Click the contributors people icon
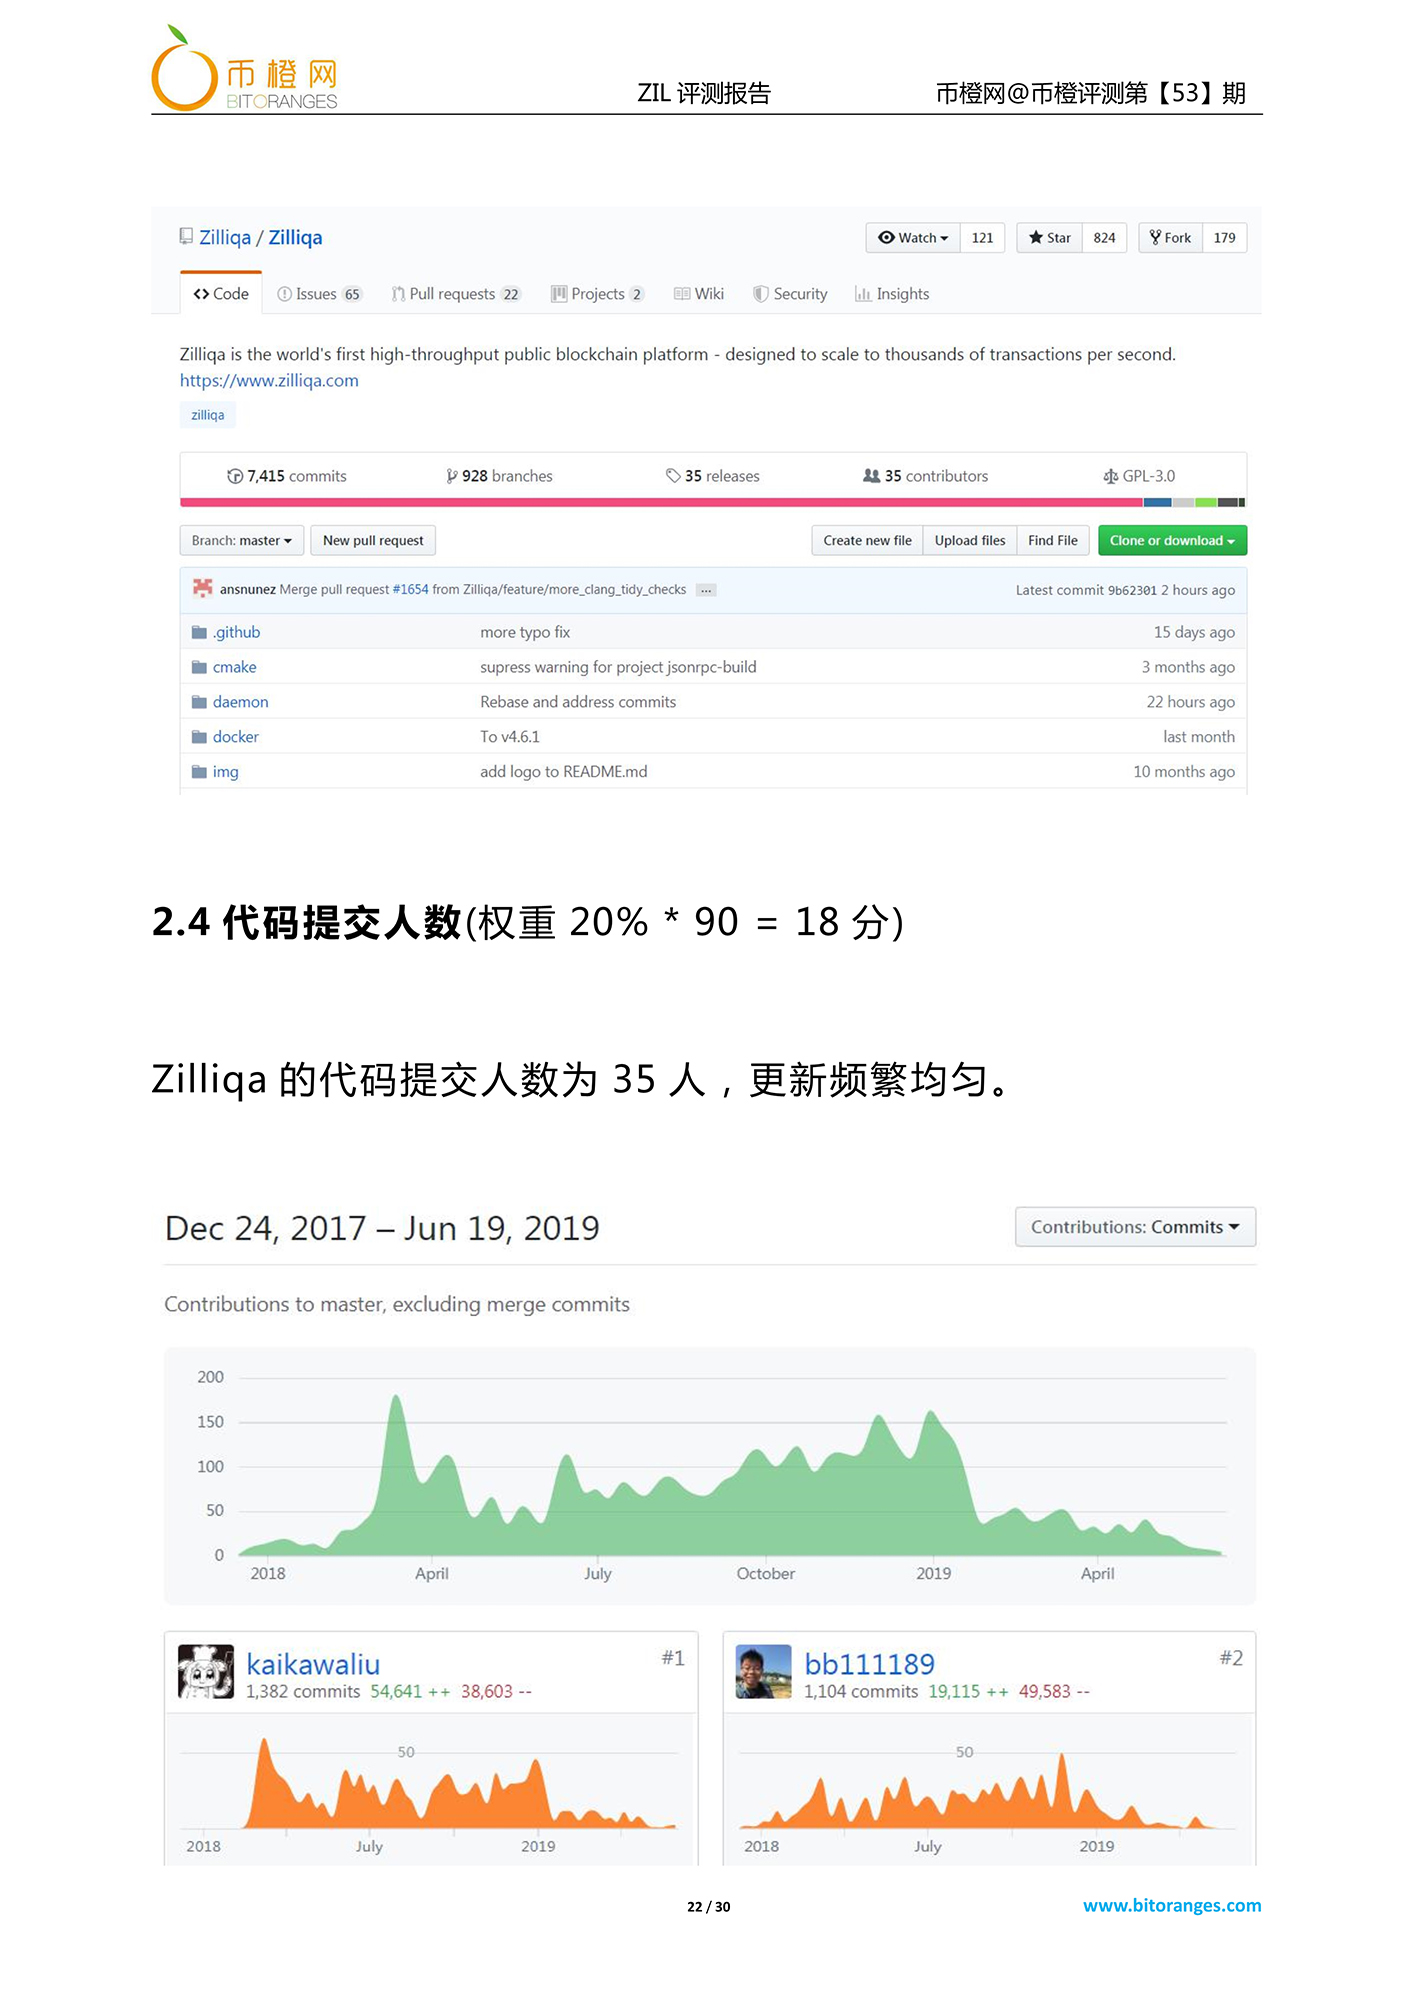Screen dimensions: 1414x2000 tap(872, 476)
